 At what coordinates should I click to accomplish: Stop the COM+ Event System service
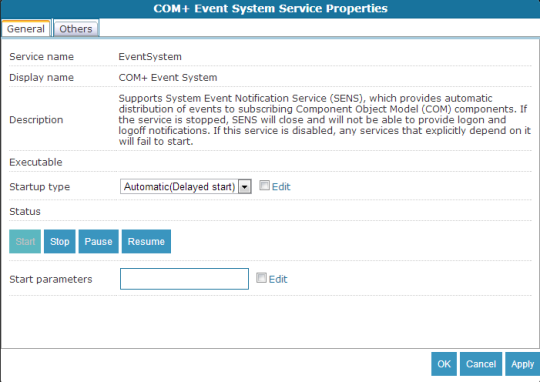point(60,241)
